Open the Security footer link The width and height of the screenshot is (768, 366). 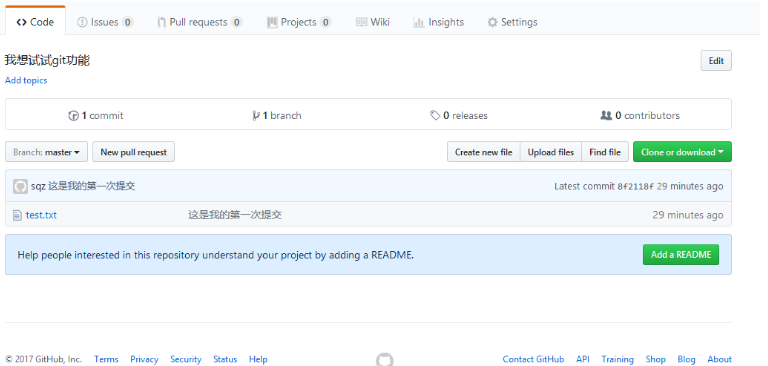coord(186,359)
